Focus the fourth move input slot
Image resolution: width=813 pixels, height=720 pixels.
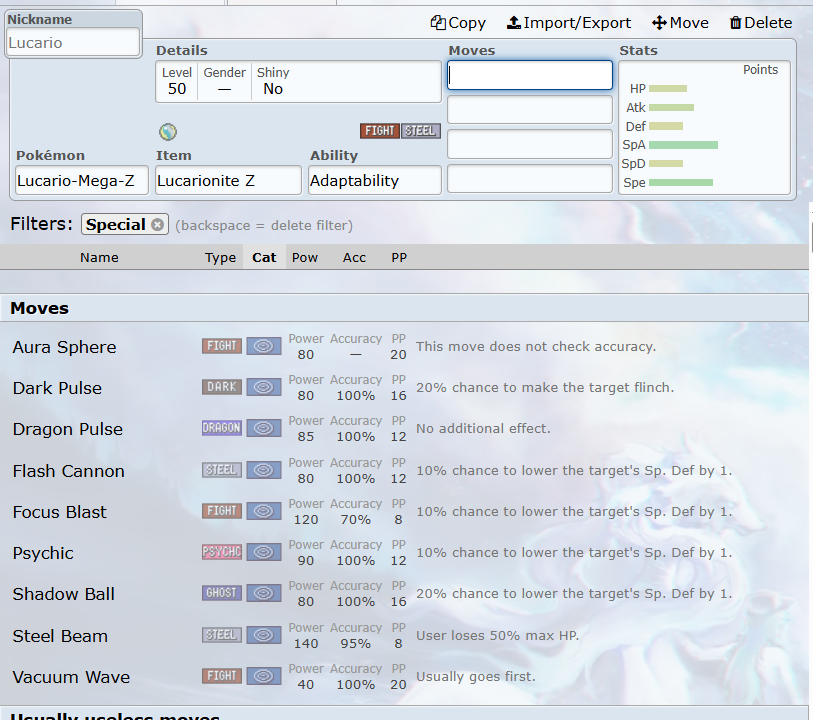click(x=530, y=179)
